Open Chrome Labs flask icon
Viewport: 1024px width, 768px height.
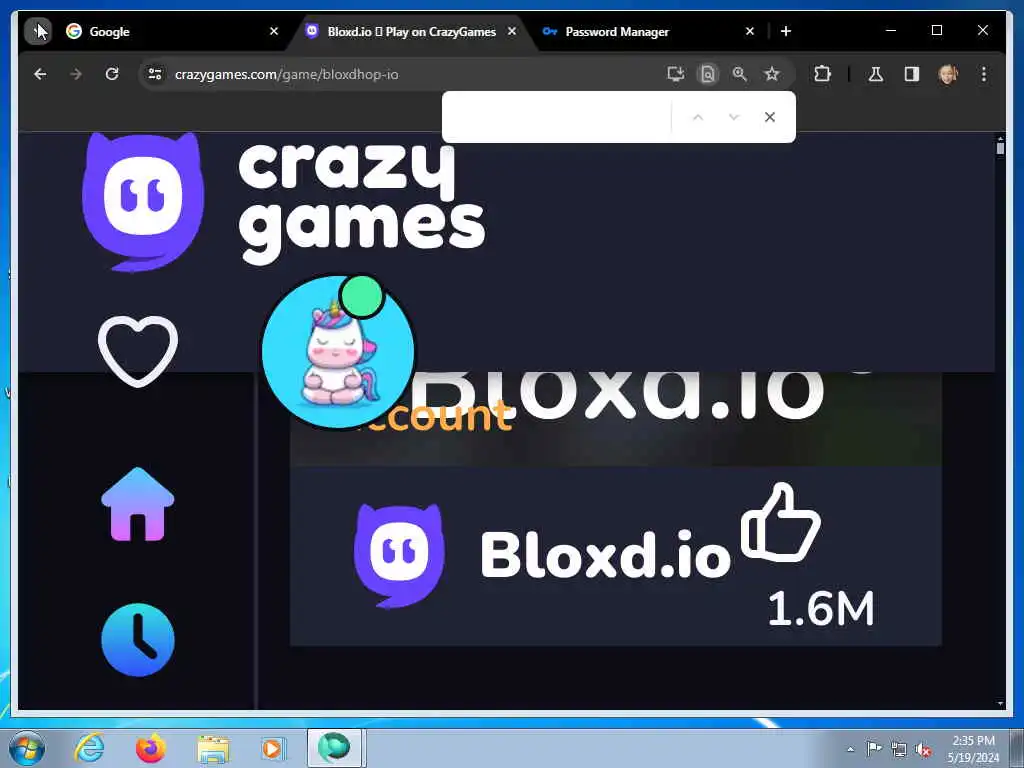(x=876, y=74)
